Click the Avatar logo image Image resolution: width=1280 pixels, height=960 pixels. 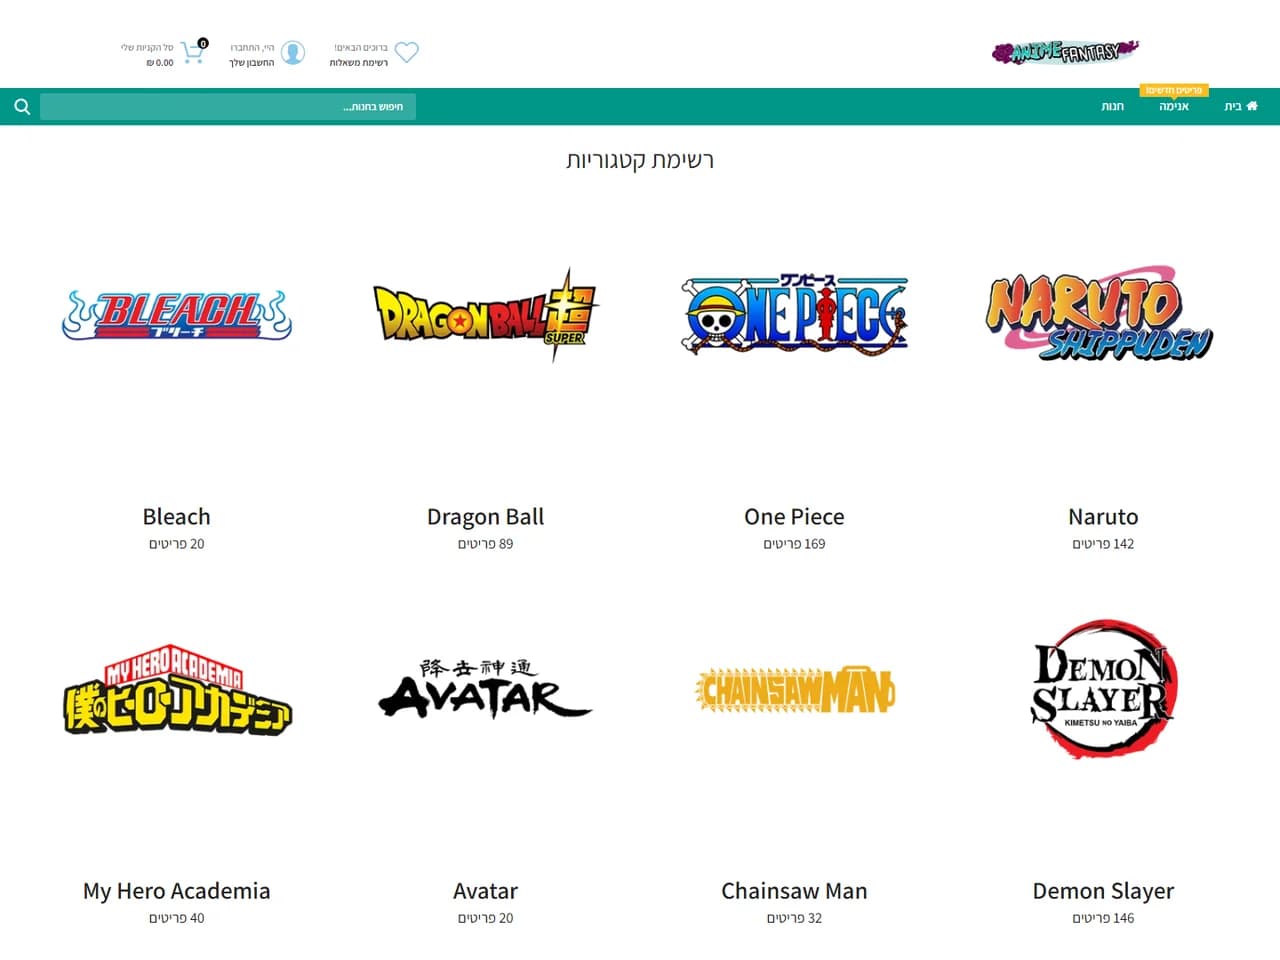pyautogui.click(x=486, y=689)
